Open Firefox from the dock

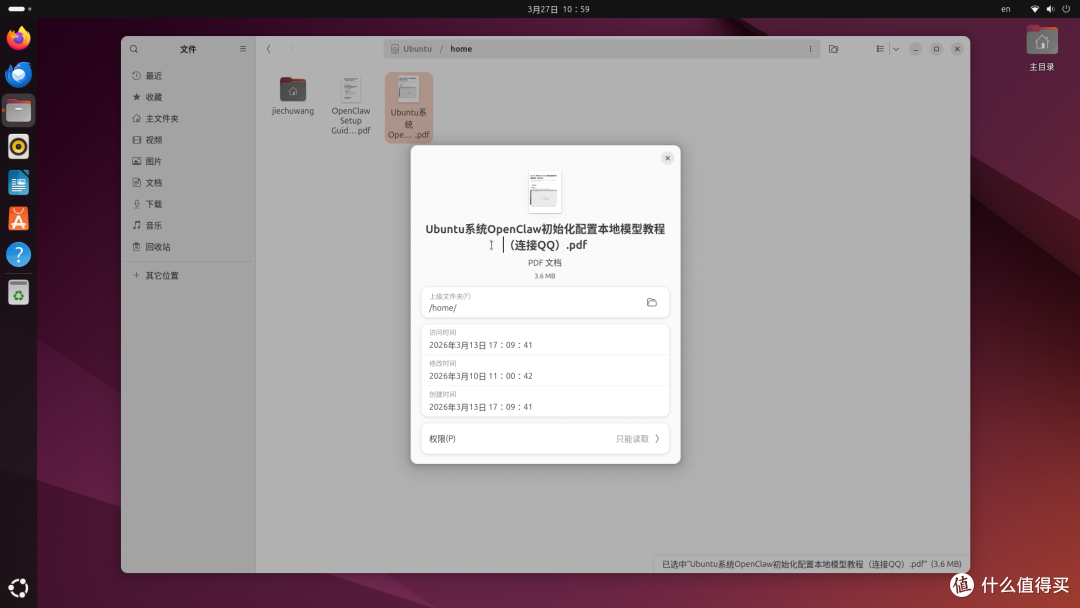19,38
